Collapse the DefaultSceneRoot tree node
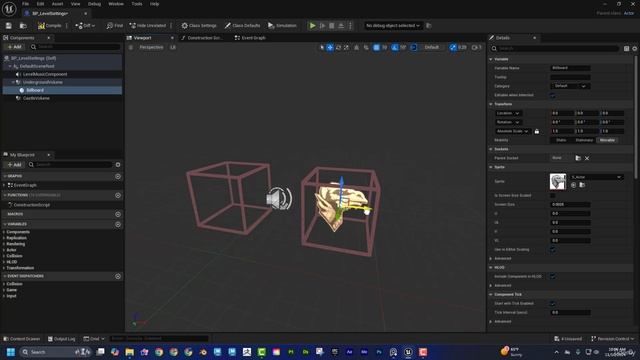Image resolution: width=640 pixels, height=360 pixels. (10, 66)
